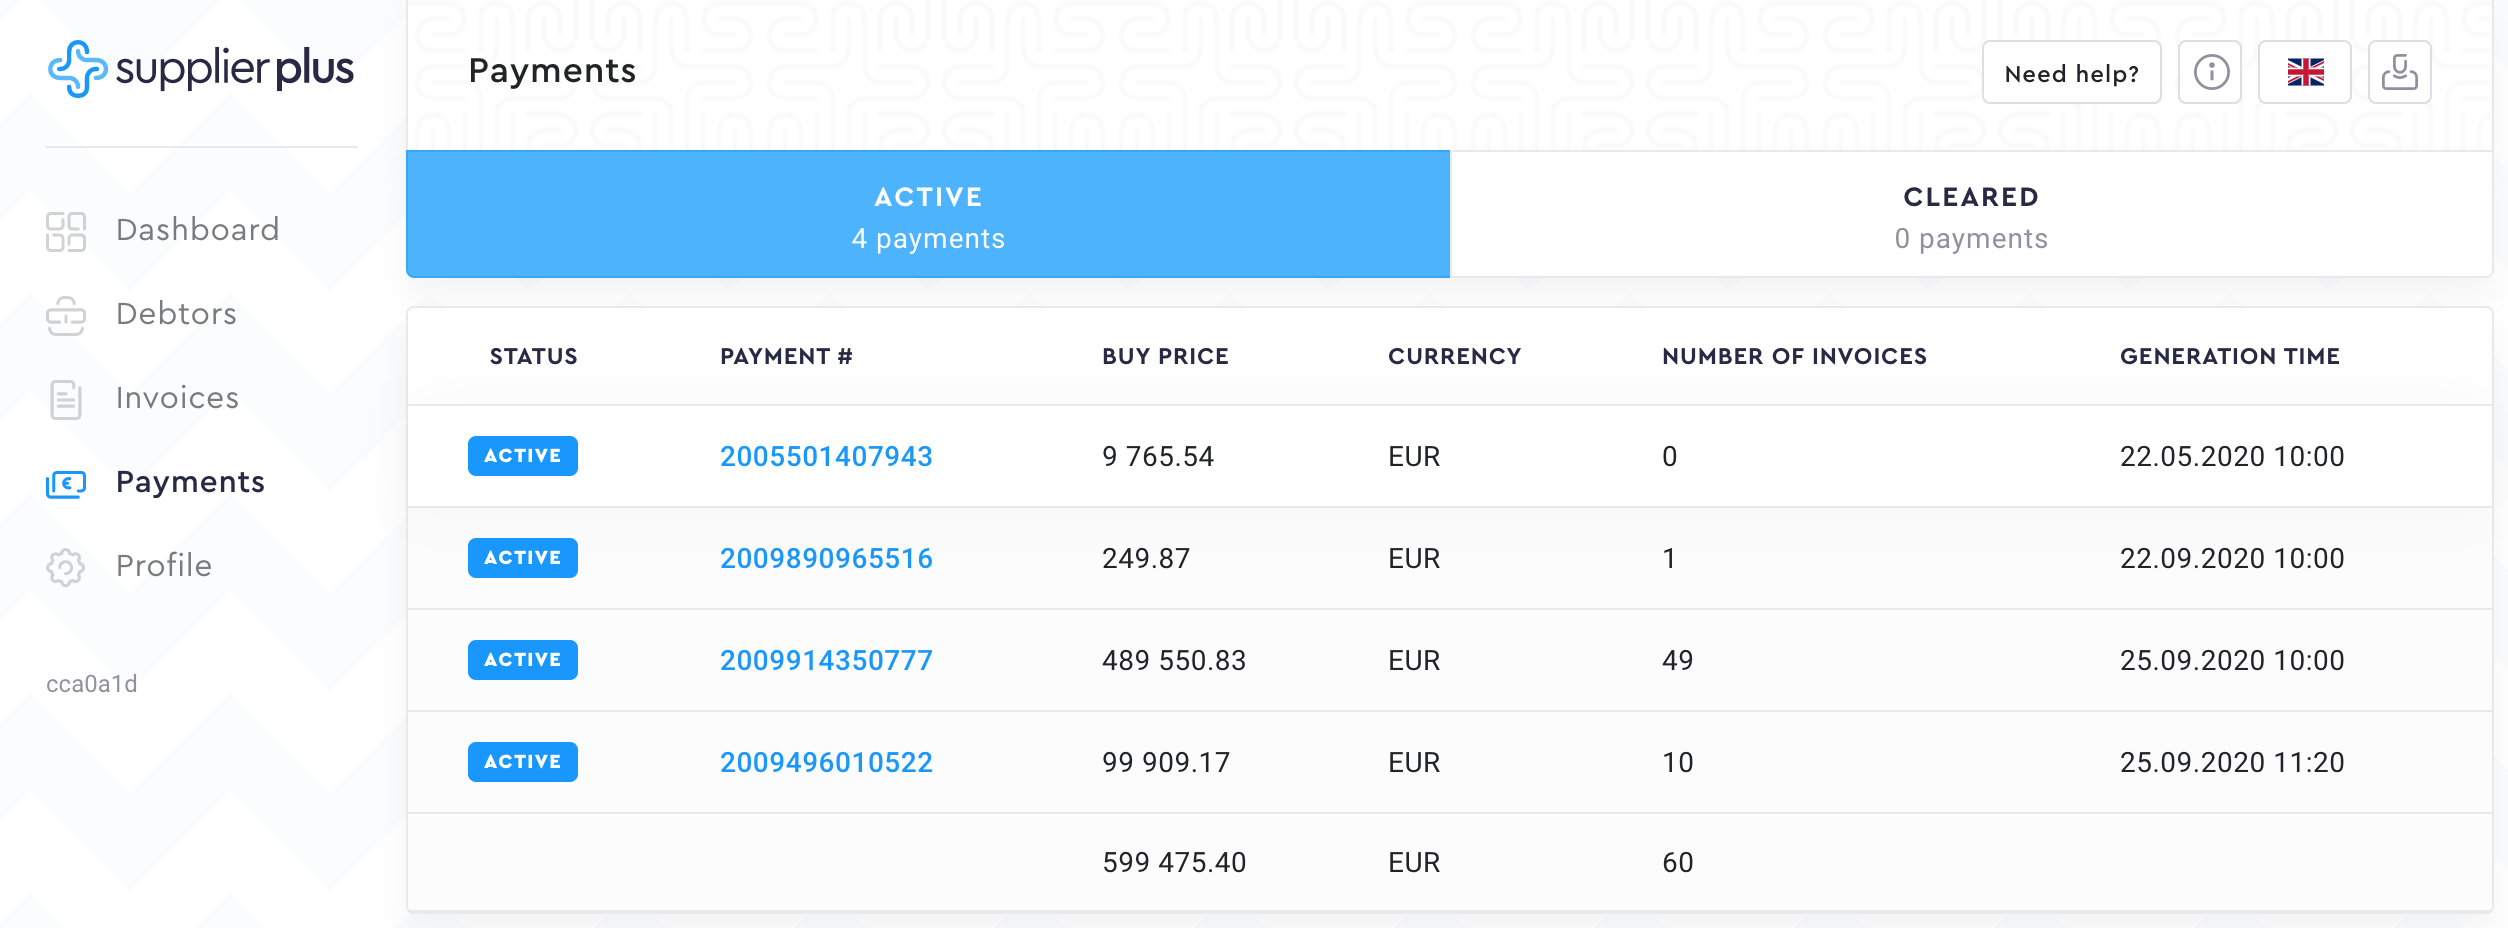Open payment 2005501407943
The image size is (2508, 928).
pyautogui.click(x=826, y=457)
